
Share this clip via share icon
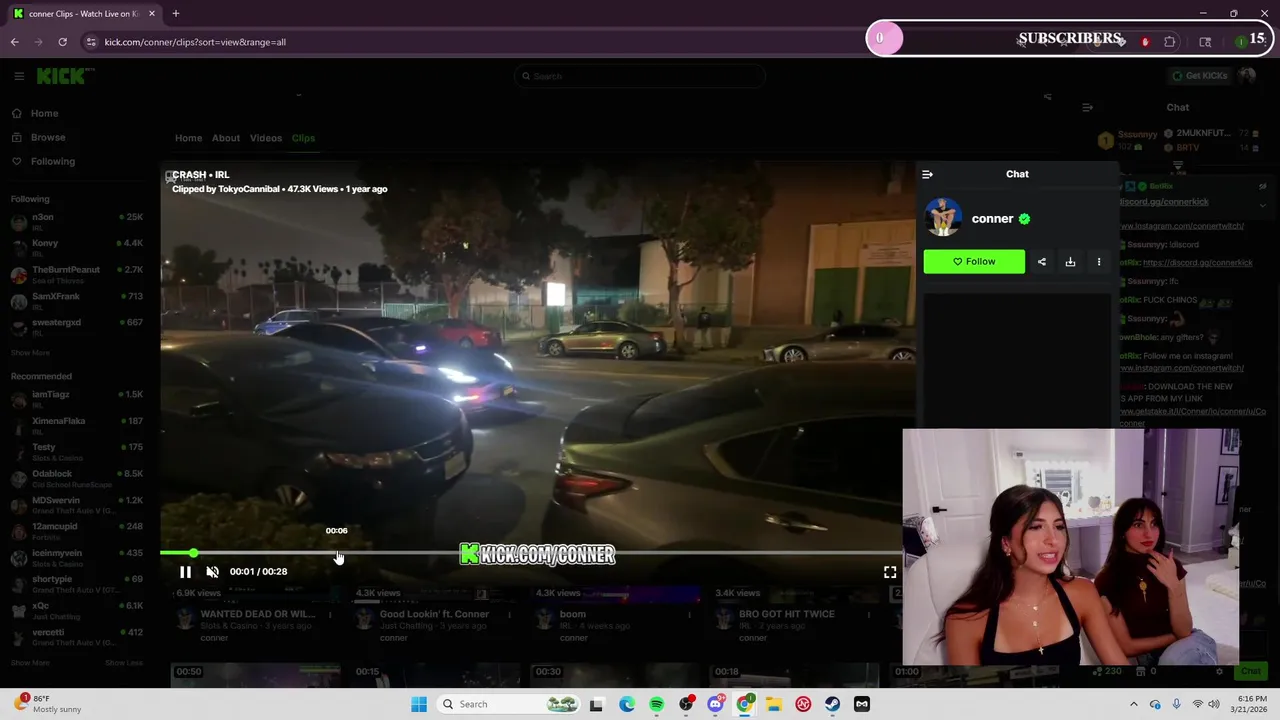click(x=1042, y=262)
